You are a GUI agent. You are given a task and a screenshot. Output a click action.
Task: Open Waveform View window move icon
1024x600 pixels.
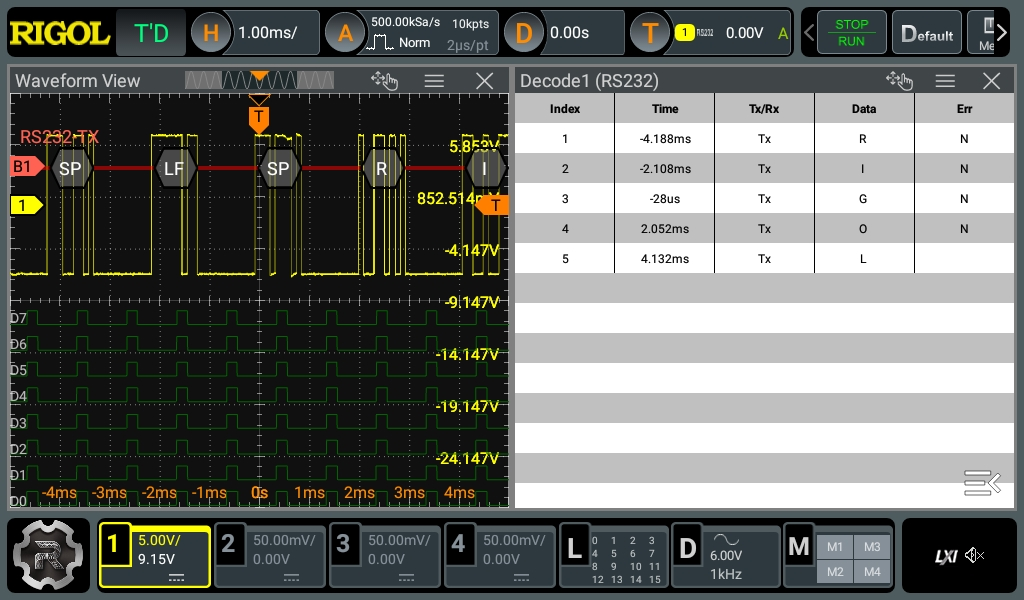point(384,81)
